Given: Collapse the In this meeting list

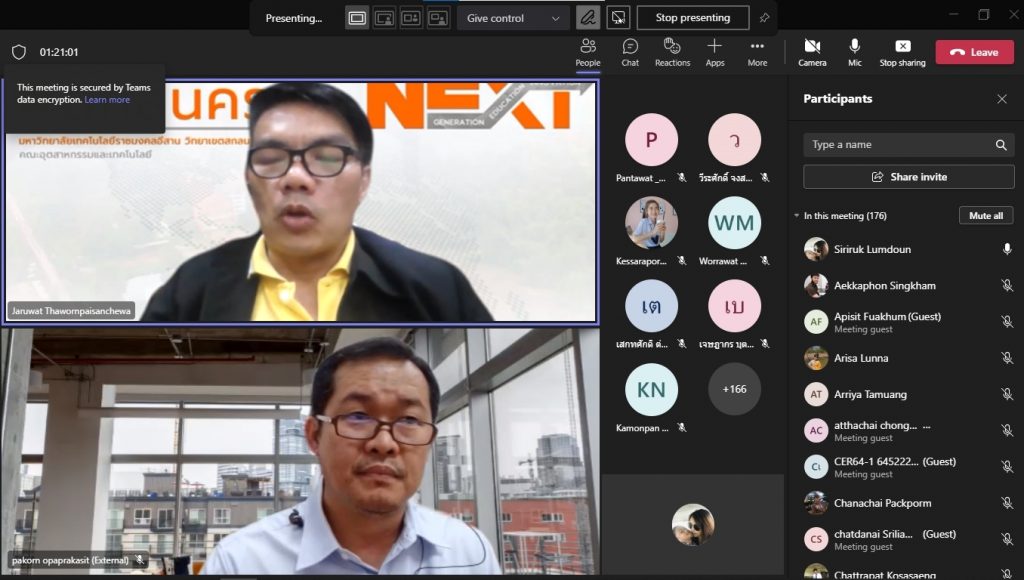Looking at the screenshot, I should [797, 216].
